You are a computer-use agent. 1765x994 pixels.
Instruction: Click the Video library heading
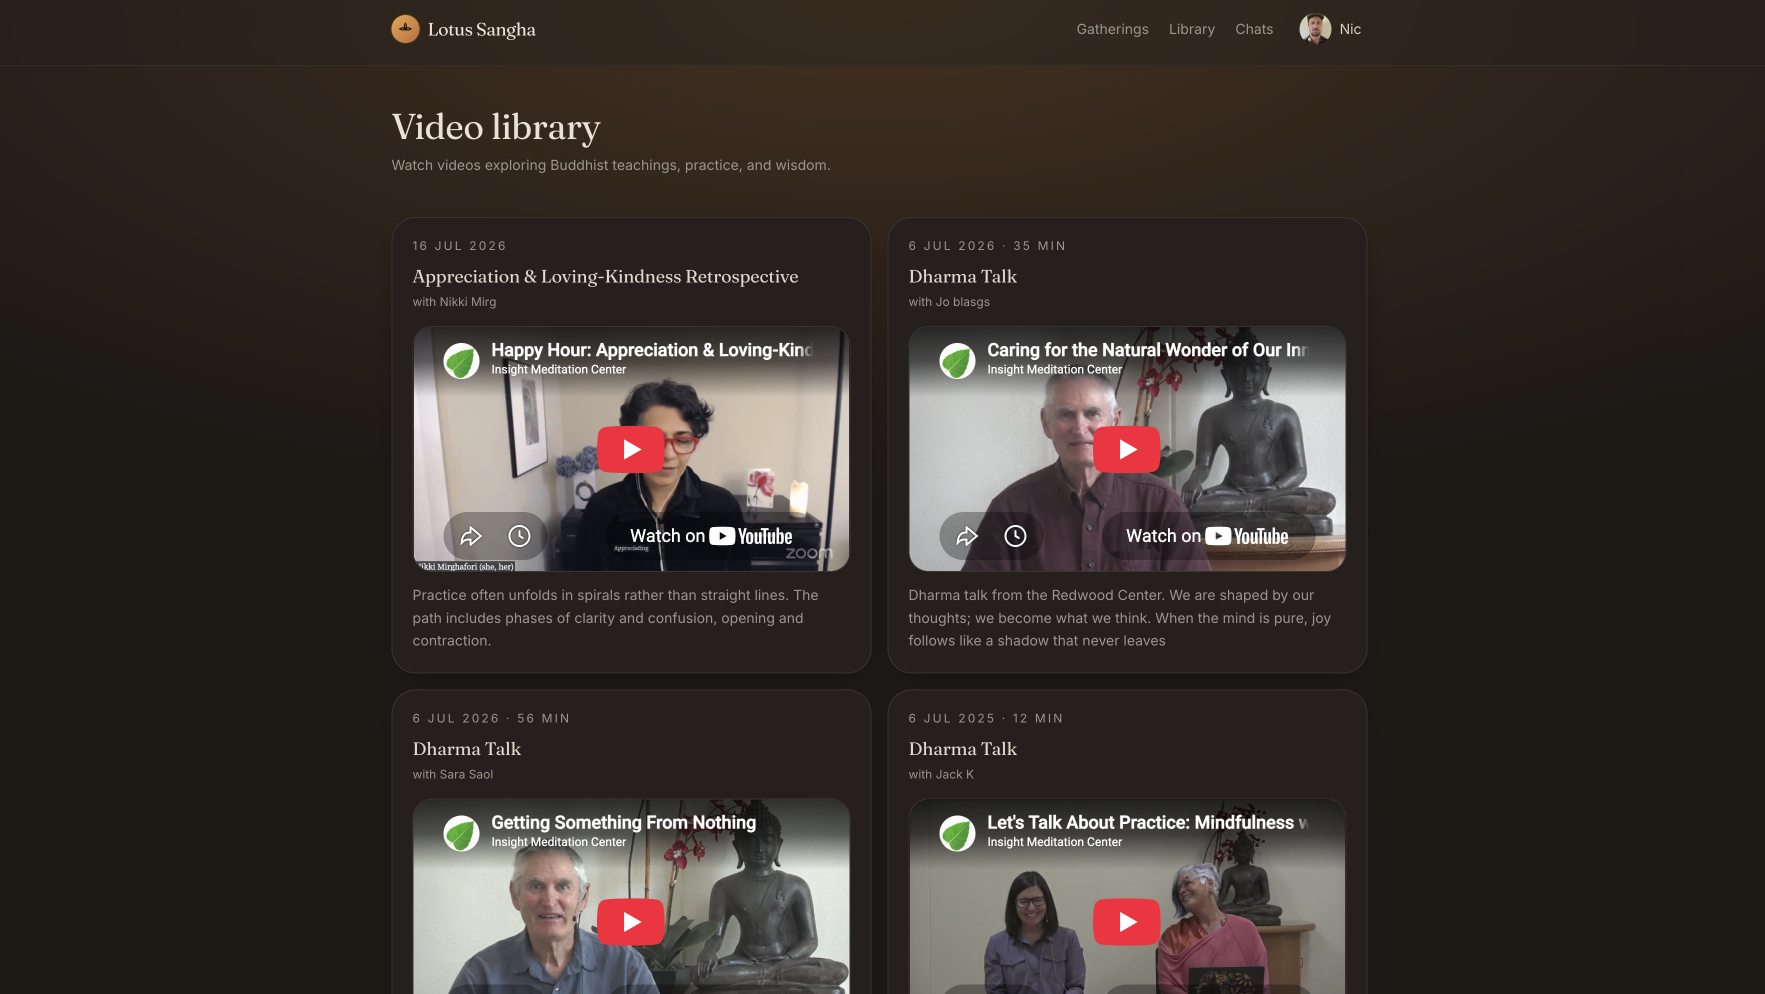[496, 127]
